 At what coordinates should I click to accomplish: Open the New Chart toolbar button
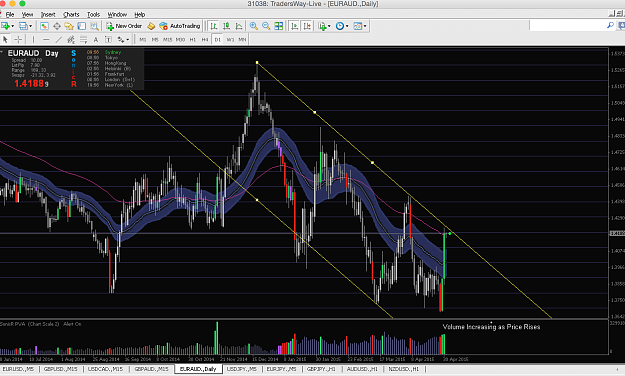coord(5,26)
